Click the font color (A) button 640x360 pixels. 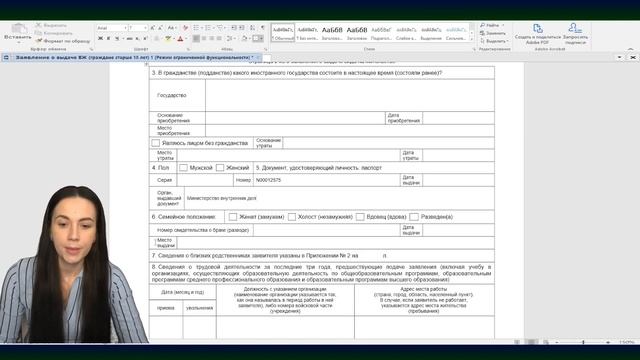[180, 38]
